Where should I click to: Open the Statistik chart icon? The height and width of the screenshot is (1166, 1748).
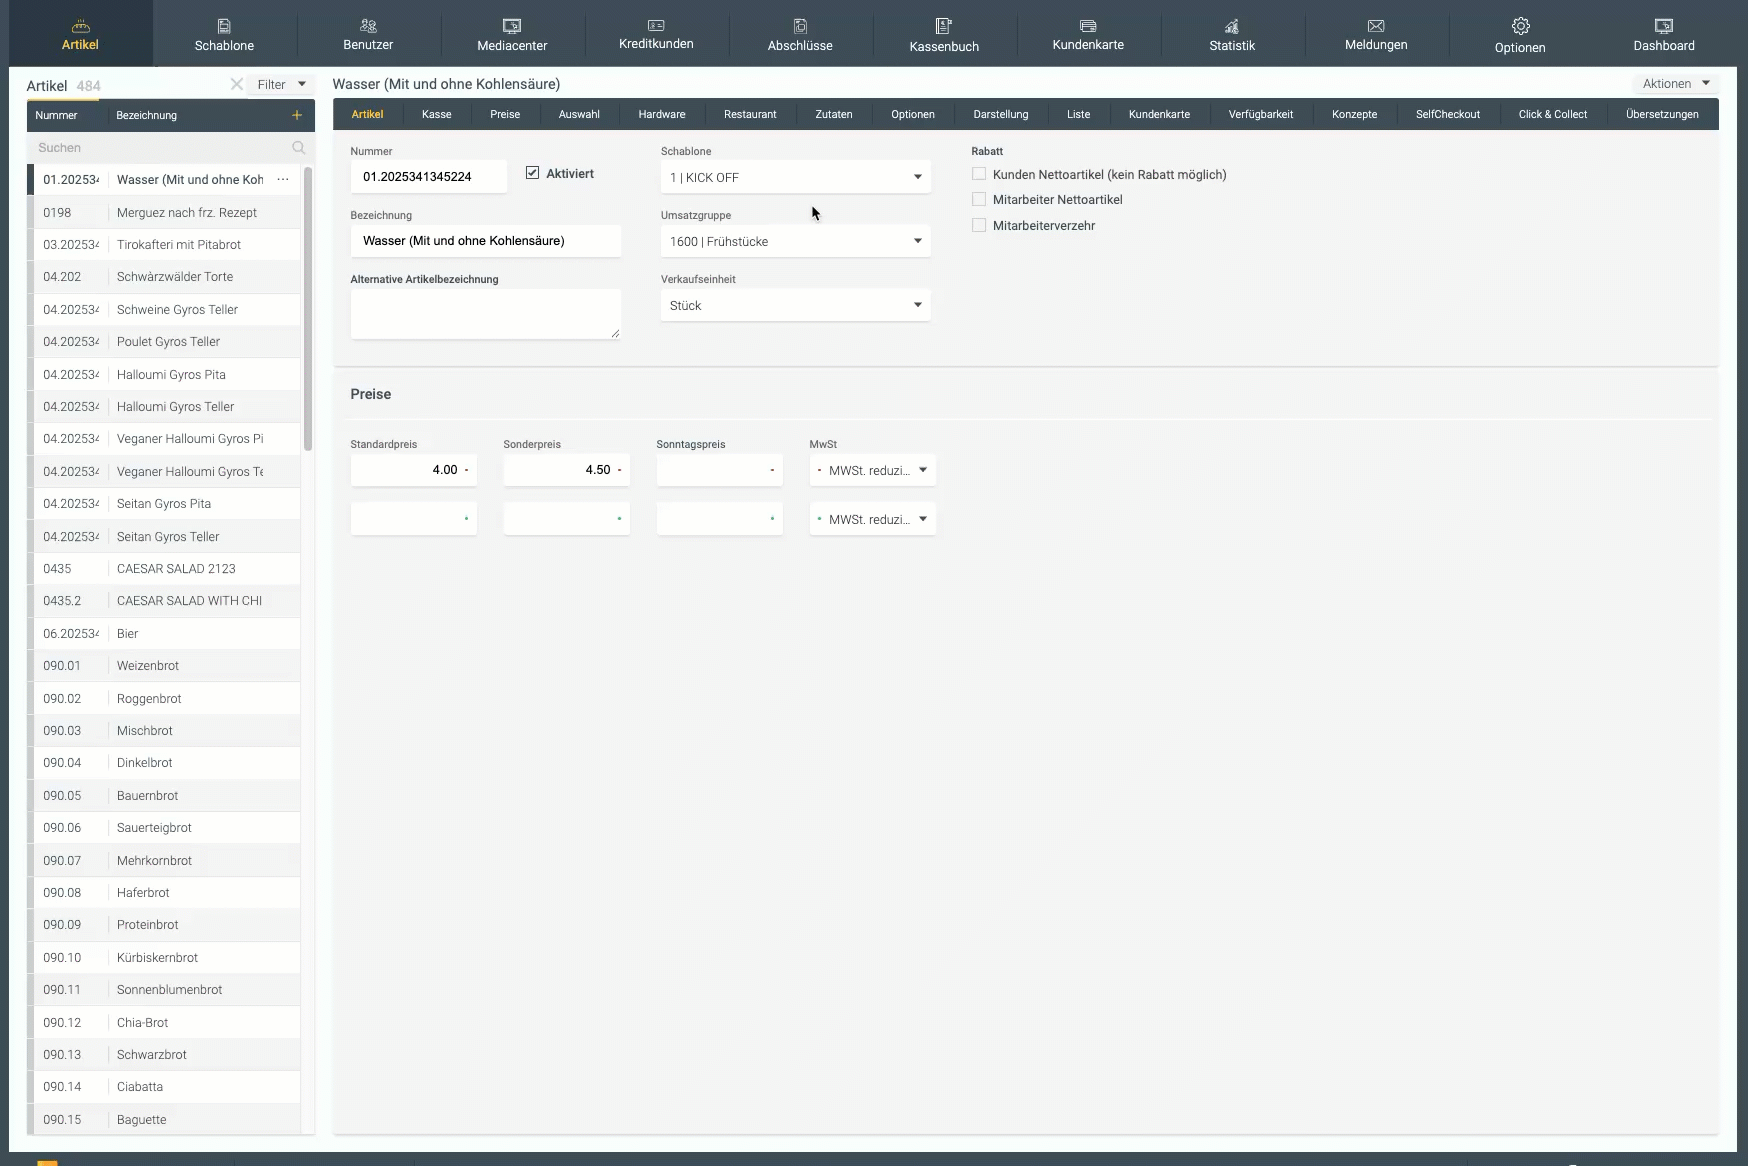1232,26
